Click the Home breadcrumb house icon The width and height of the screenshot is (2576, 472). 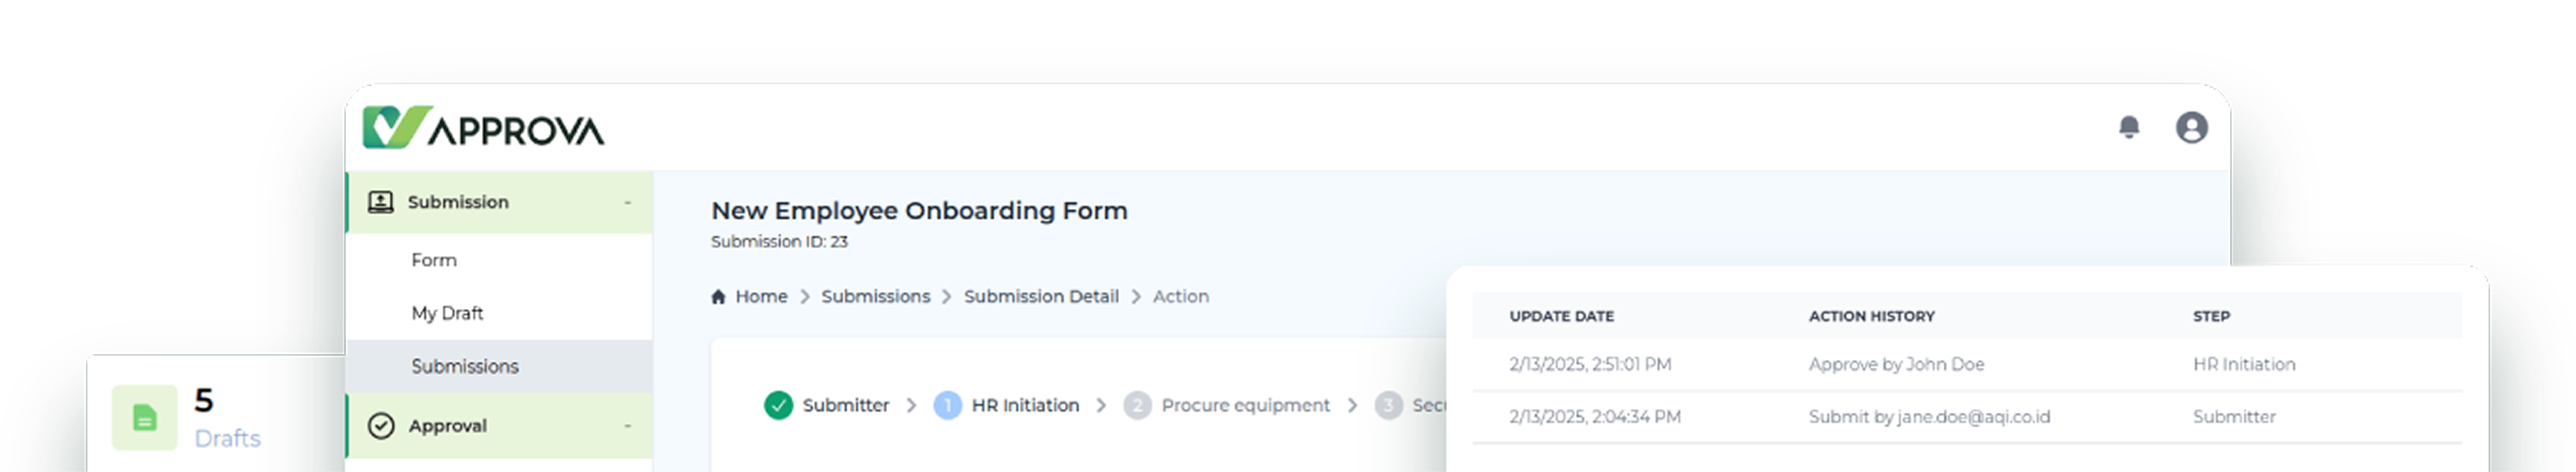point(718,296)
